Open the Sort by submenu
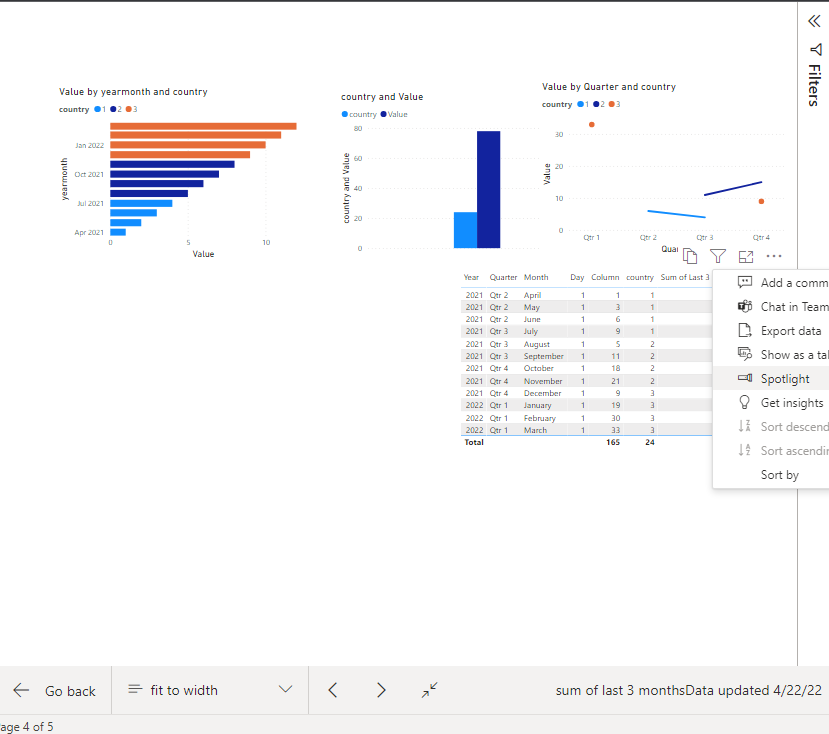The image size is (829, 734). pyautogui.click(x=771, y=475)
